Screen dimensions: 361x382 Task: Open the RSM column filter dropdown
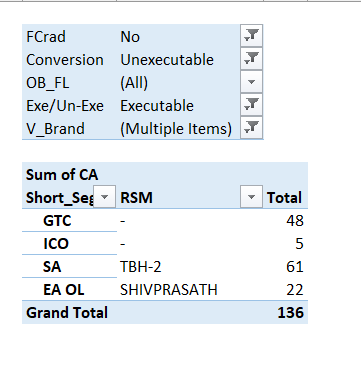(252, 197)
